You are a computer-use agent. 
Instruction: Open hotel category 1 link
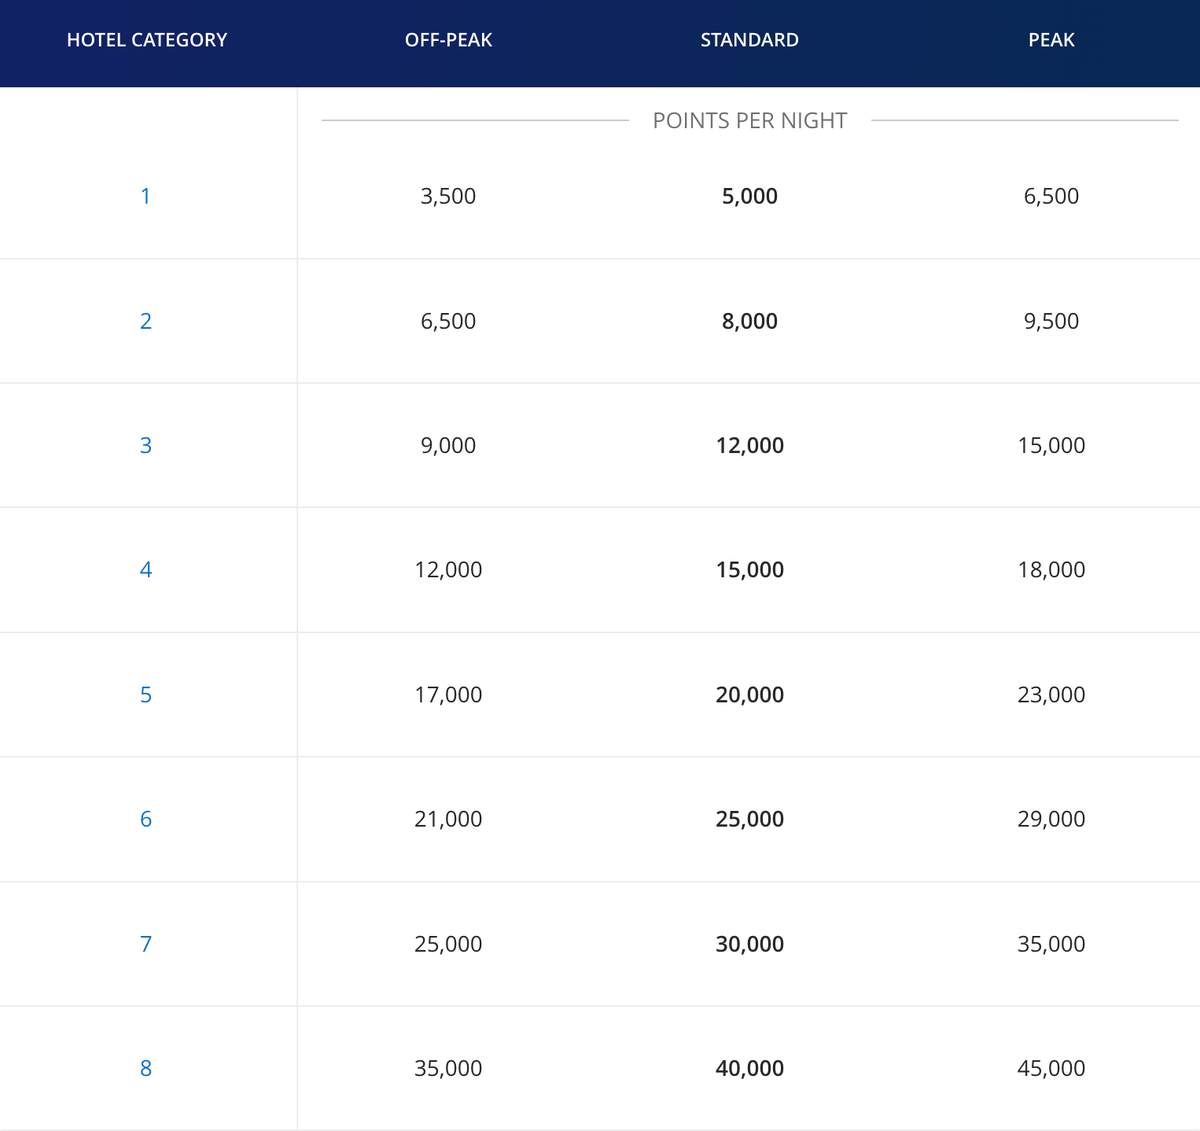coord(146,196)
